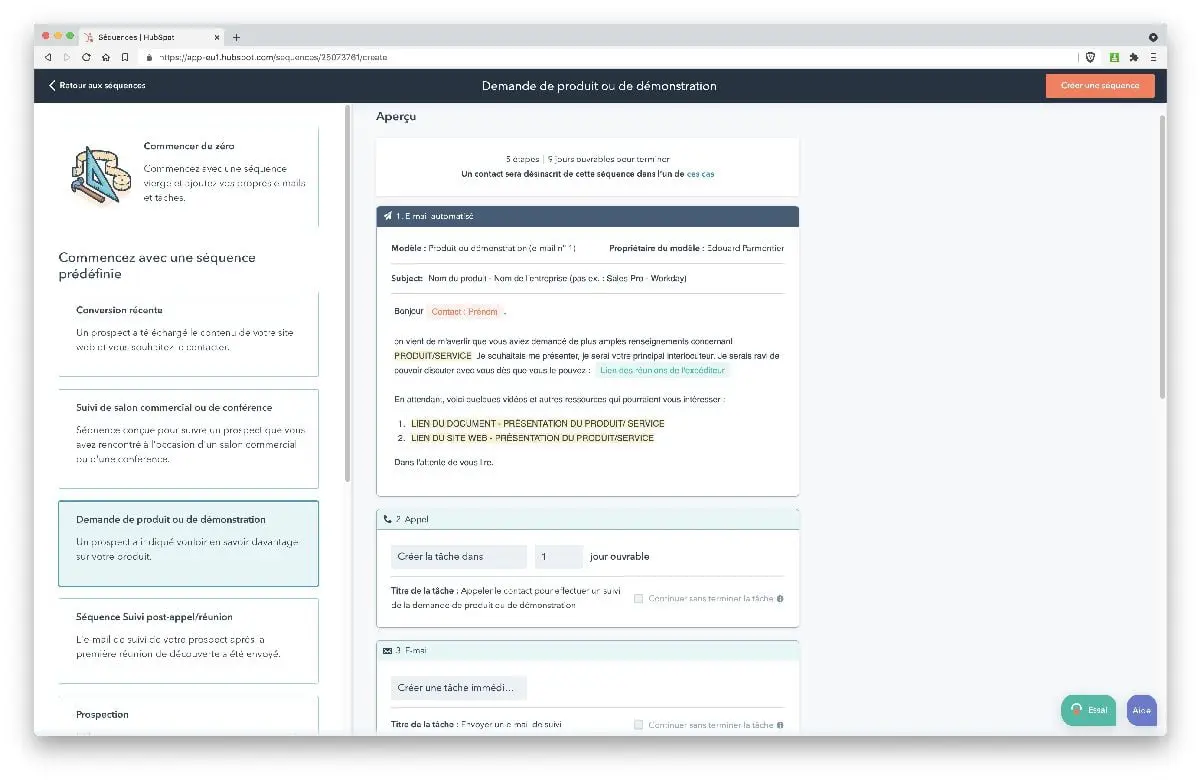The width and height of the screenshot is (1200, 780).
Task: Click the address bar URL
Action: click(x=273, y=57)
